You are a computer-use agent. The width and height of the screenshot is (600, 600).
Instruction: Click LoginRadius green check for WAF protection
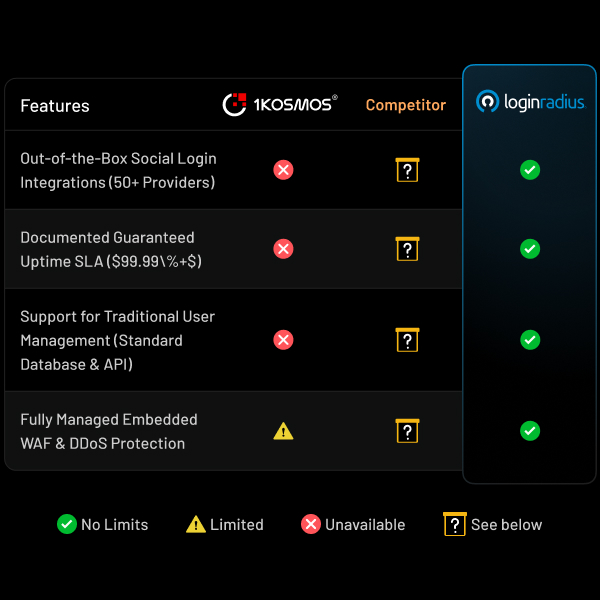click(x=530, y=431)
